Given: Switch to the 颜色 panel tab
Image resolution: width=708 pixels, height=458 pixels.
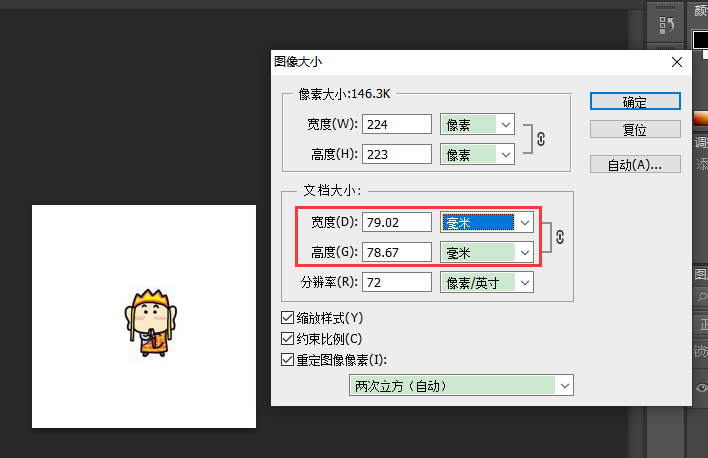Looking at the screenshot, I should coord(701,10).
